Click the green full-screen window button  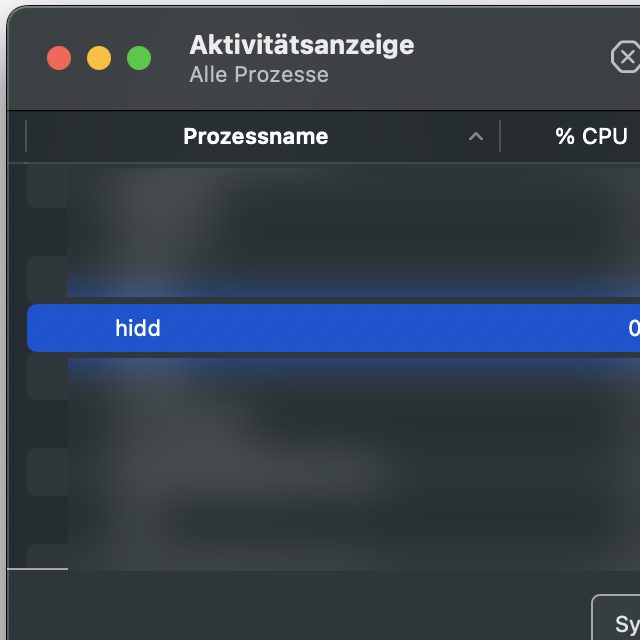(x=139, y=58)
